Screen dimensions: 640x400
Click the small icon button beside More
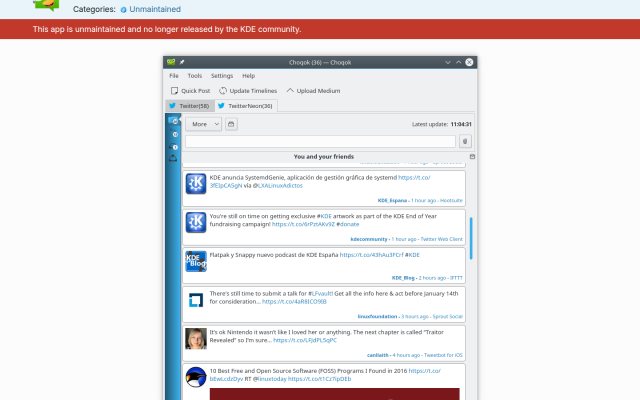coord(231,124)
